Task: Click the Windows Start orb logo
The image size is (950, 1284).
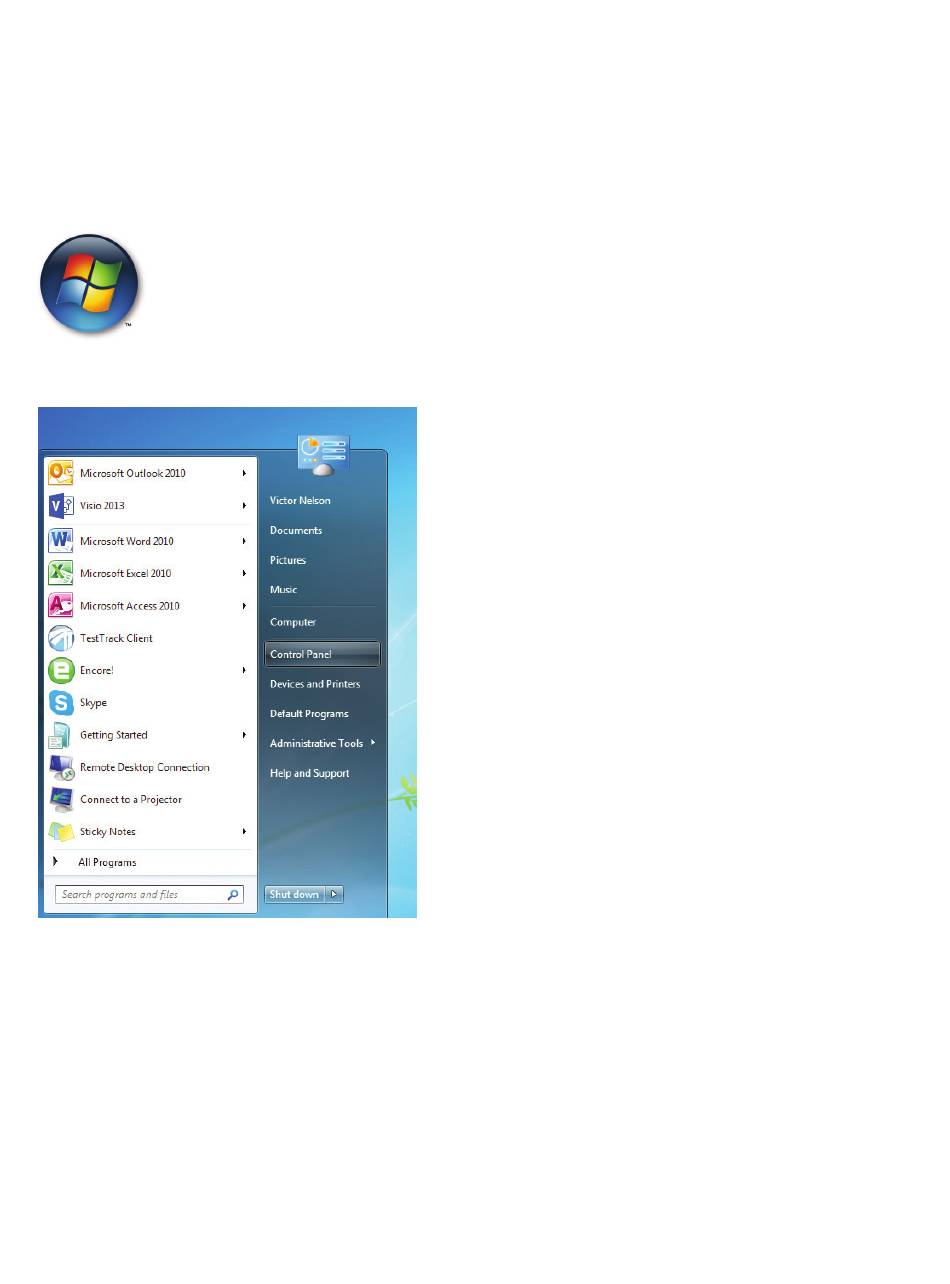Action: pyautogui.click(x=90, y=284)
